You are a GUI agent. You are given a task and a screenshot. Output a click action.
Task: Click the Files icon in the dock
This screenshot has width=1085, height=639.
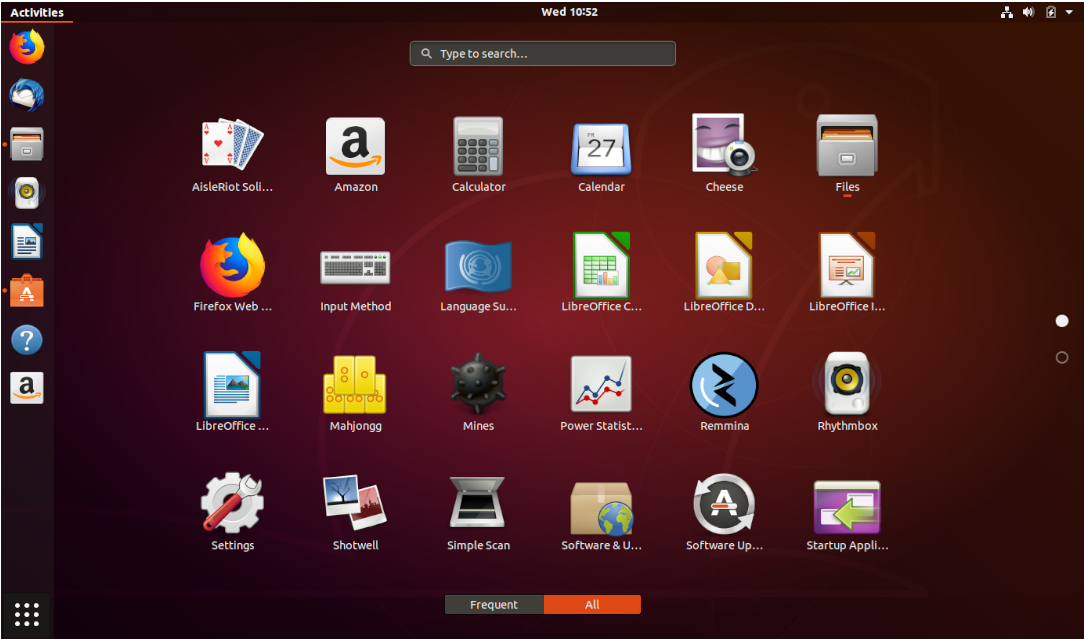click(x=27, y=144)
